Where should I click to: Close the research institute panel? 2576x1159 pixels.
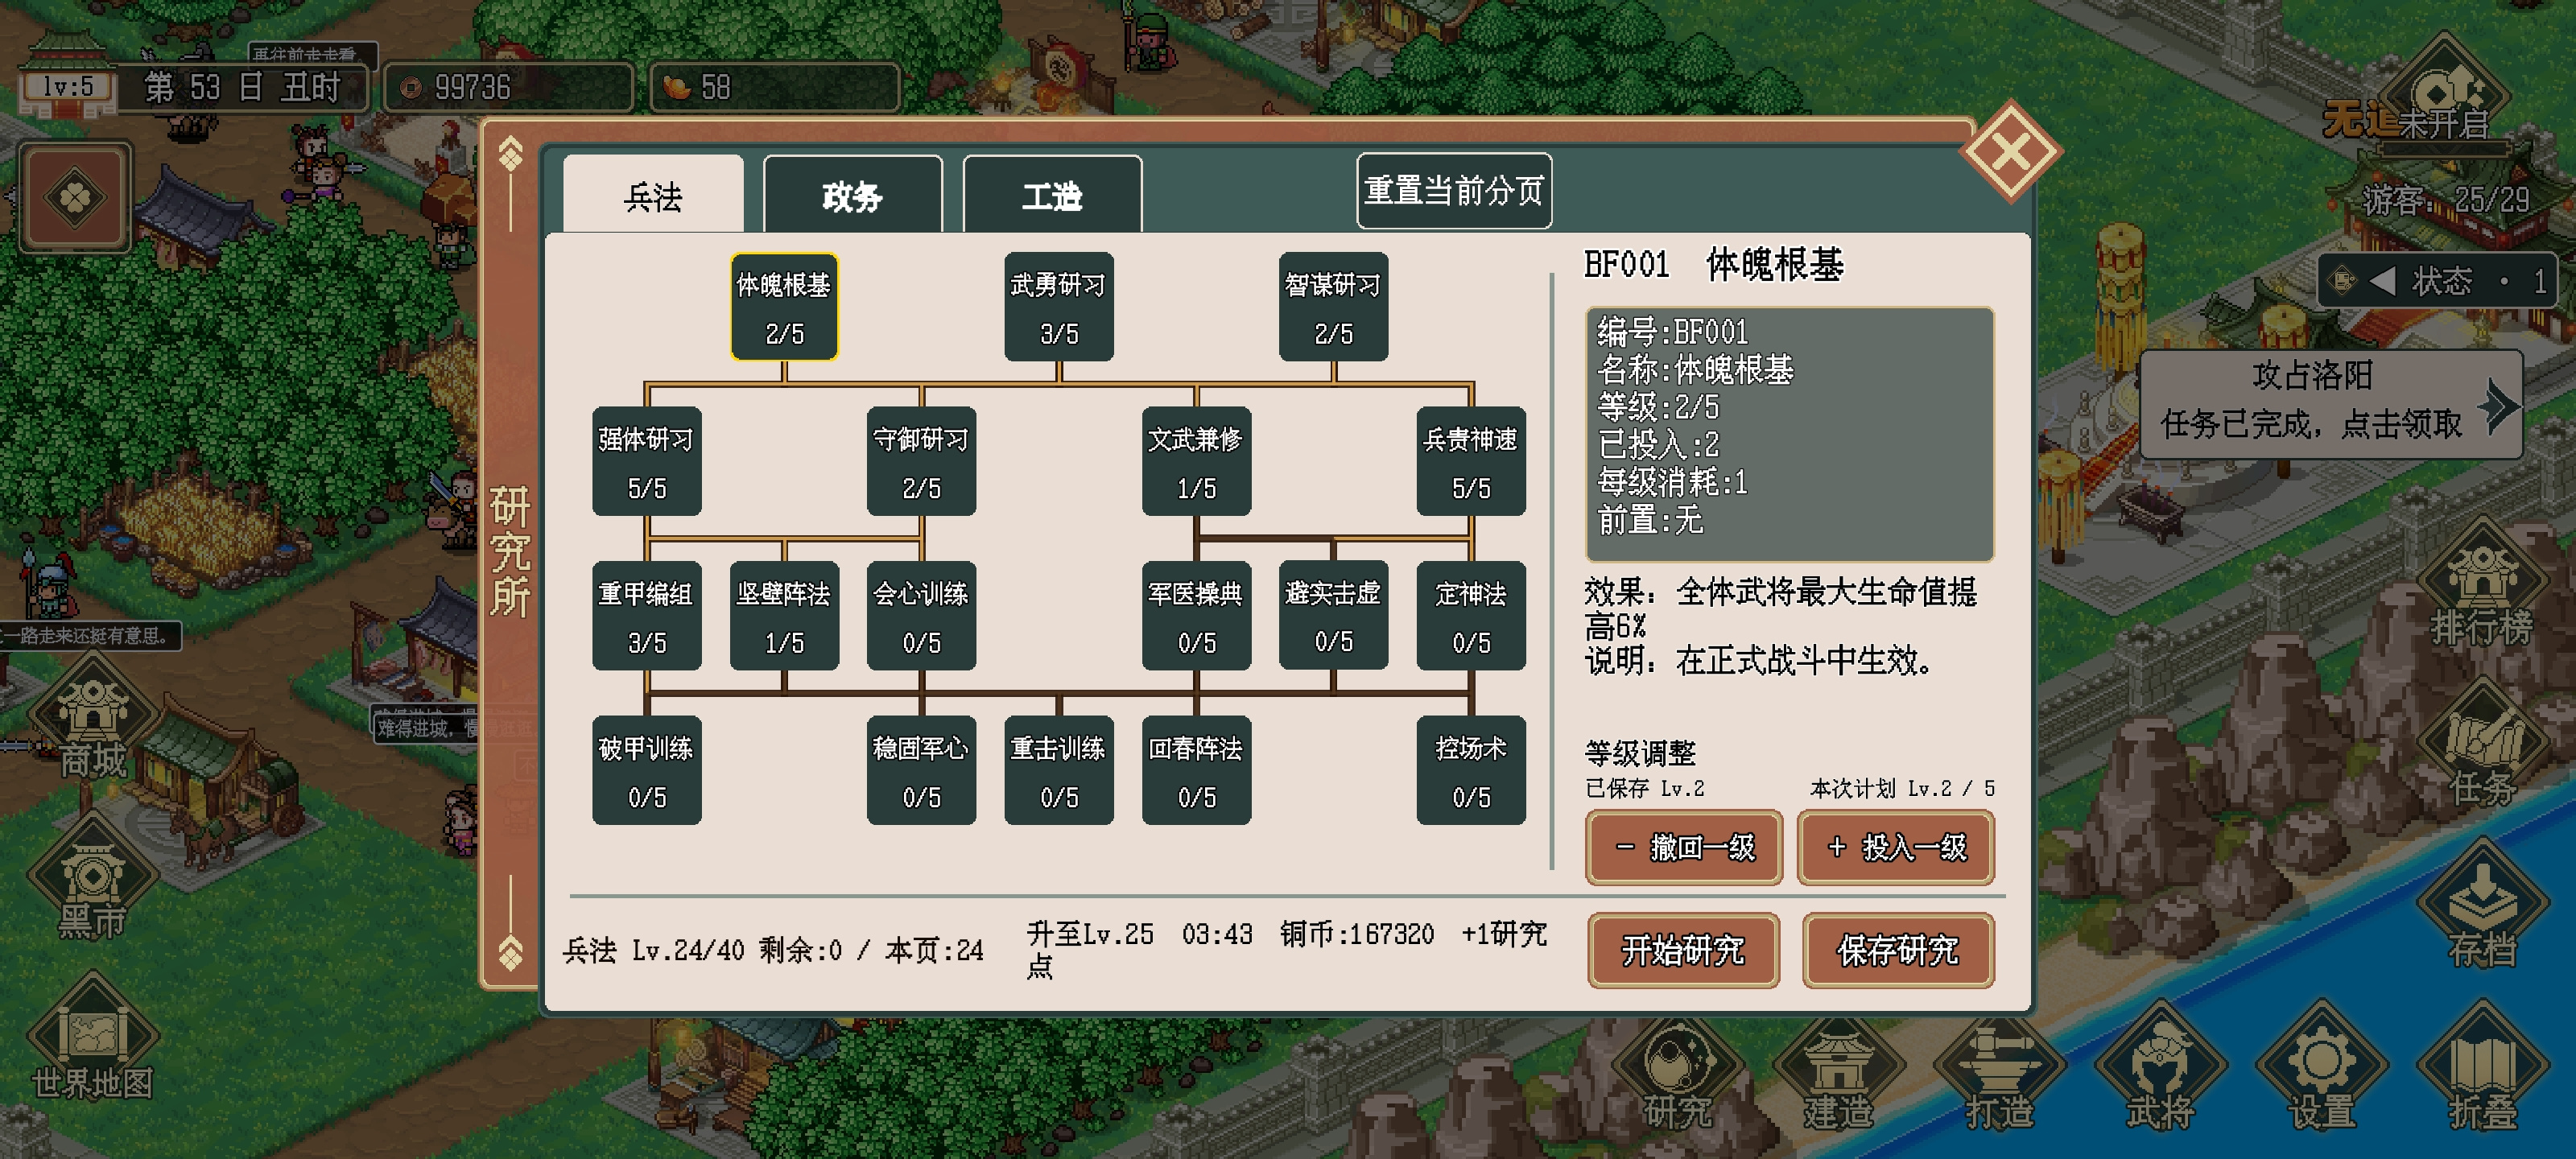[2010, 152]
